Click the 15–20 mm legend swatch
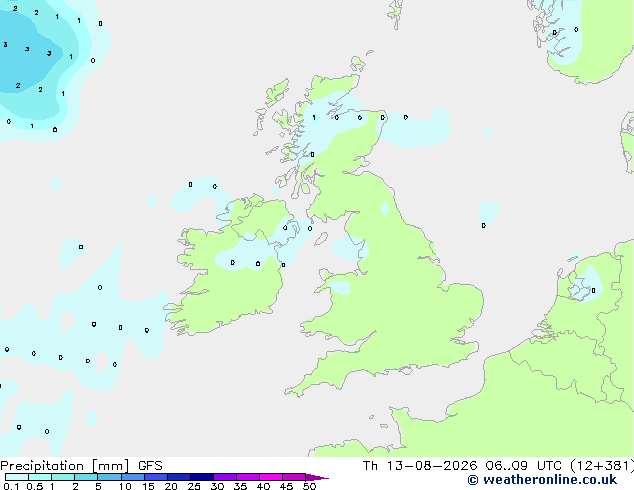Image resolution: width=634 pixels, height=490 pixels. coord(155,477)
